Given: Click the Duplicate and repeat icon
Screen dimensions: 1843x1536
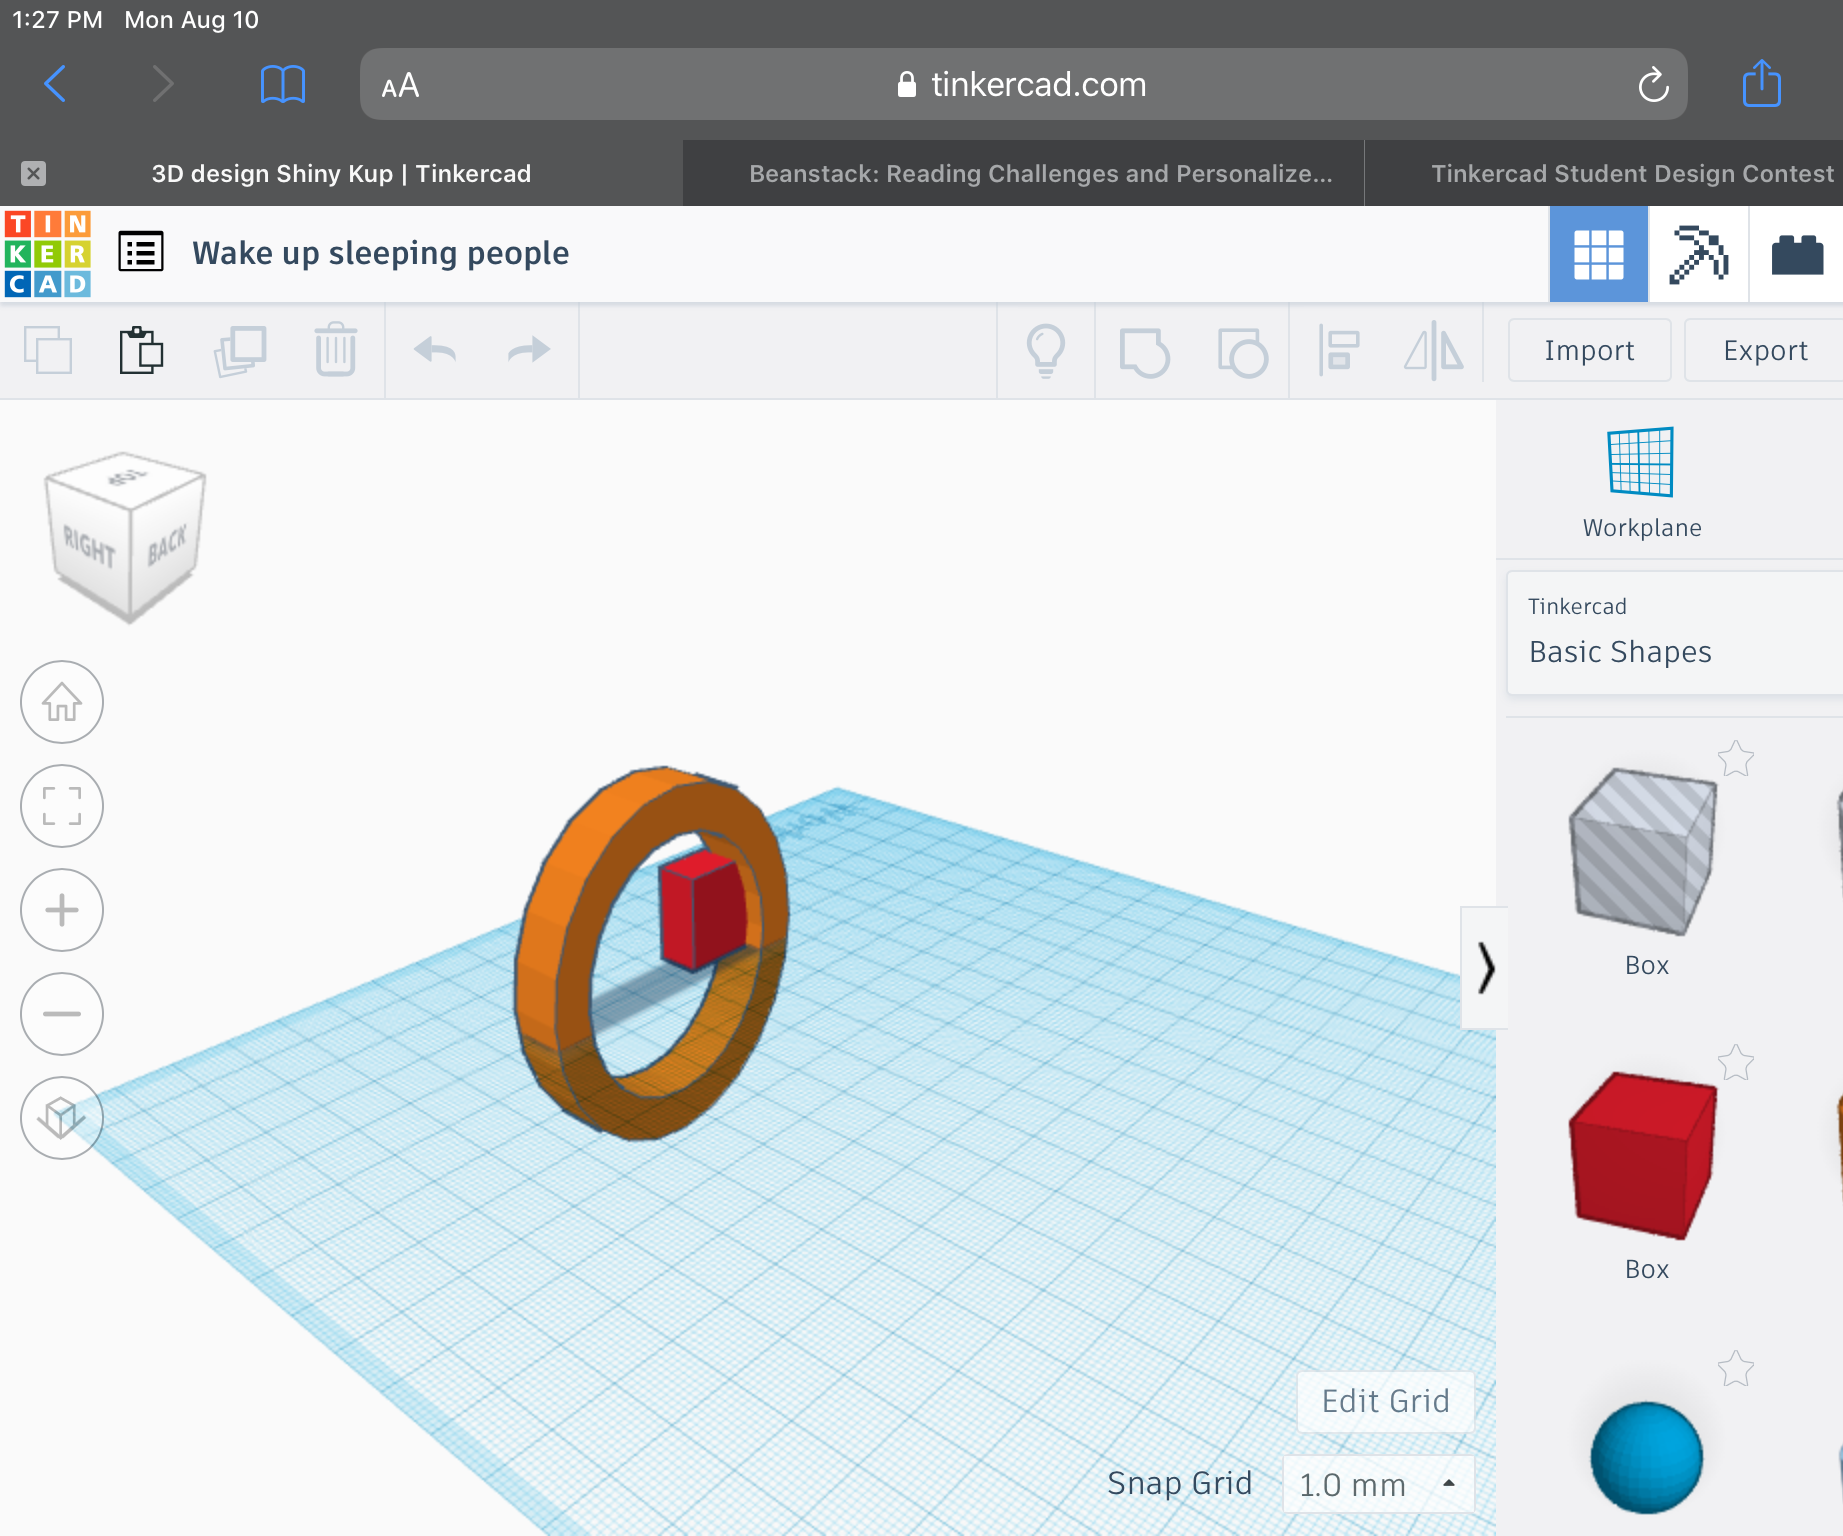Looking at the screenshot, I should (240, 350).
